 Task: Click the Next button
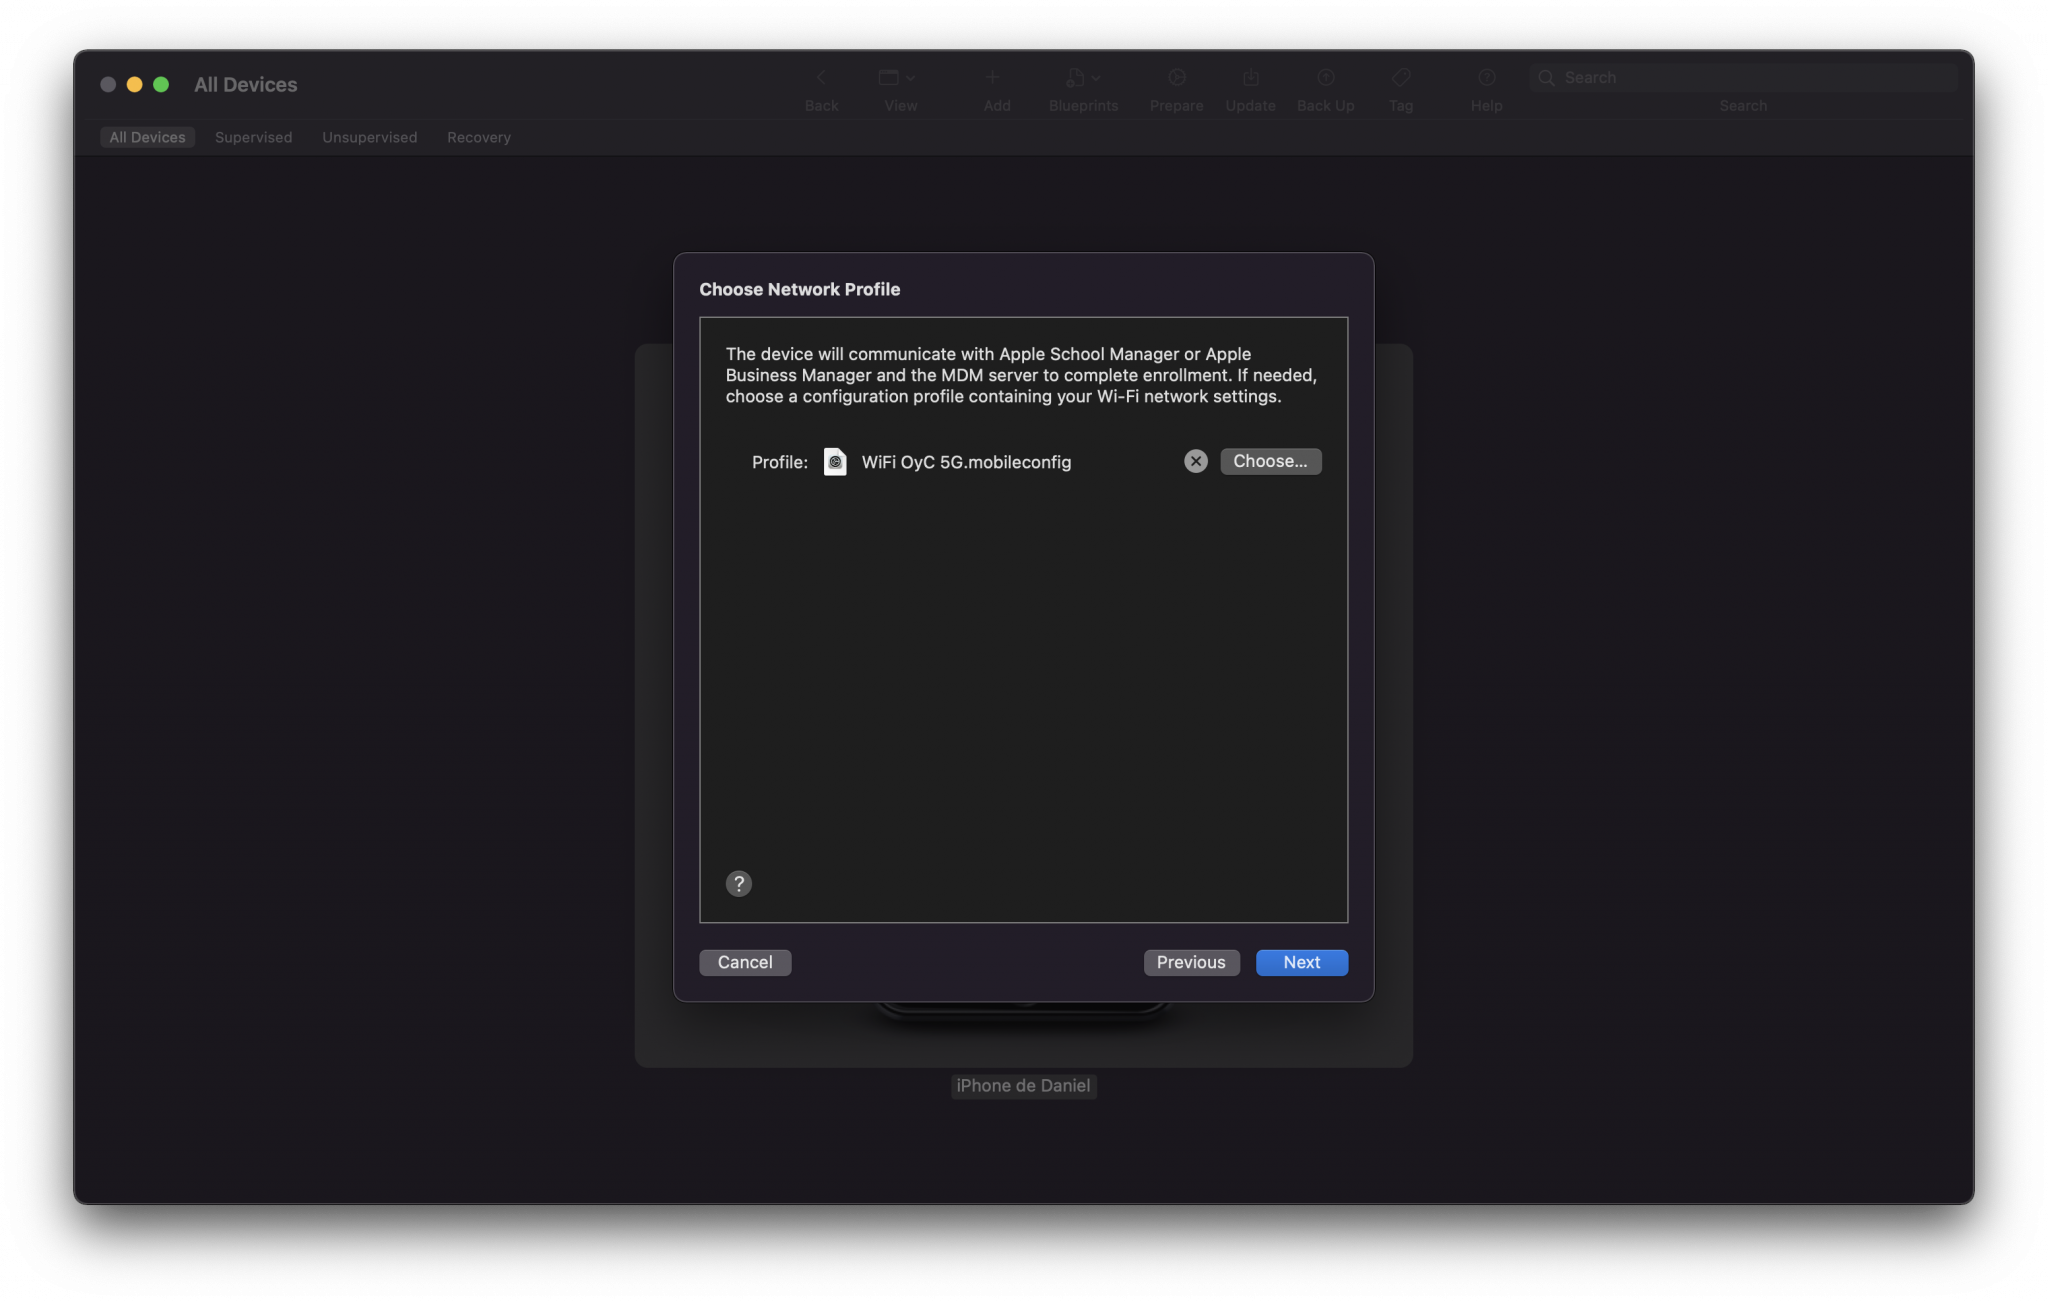click(x=1301, y=962)
